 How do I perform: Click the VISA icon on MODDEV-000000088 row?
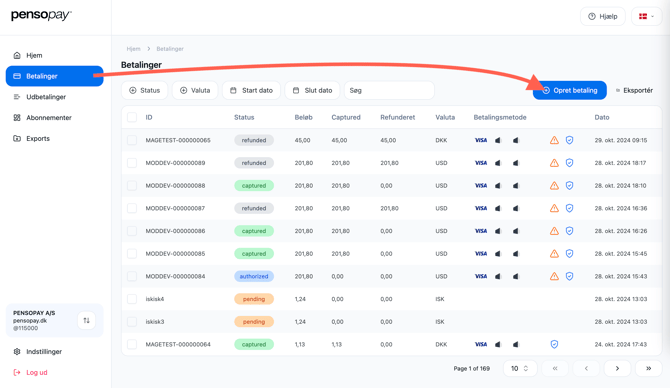coord(481,185)
